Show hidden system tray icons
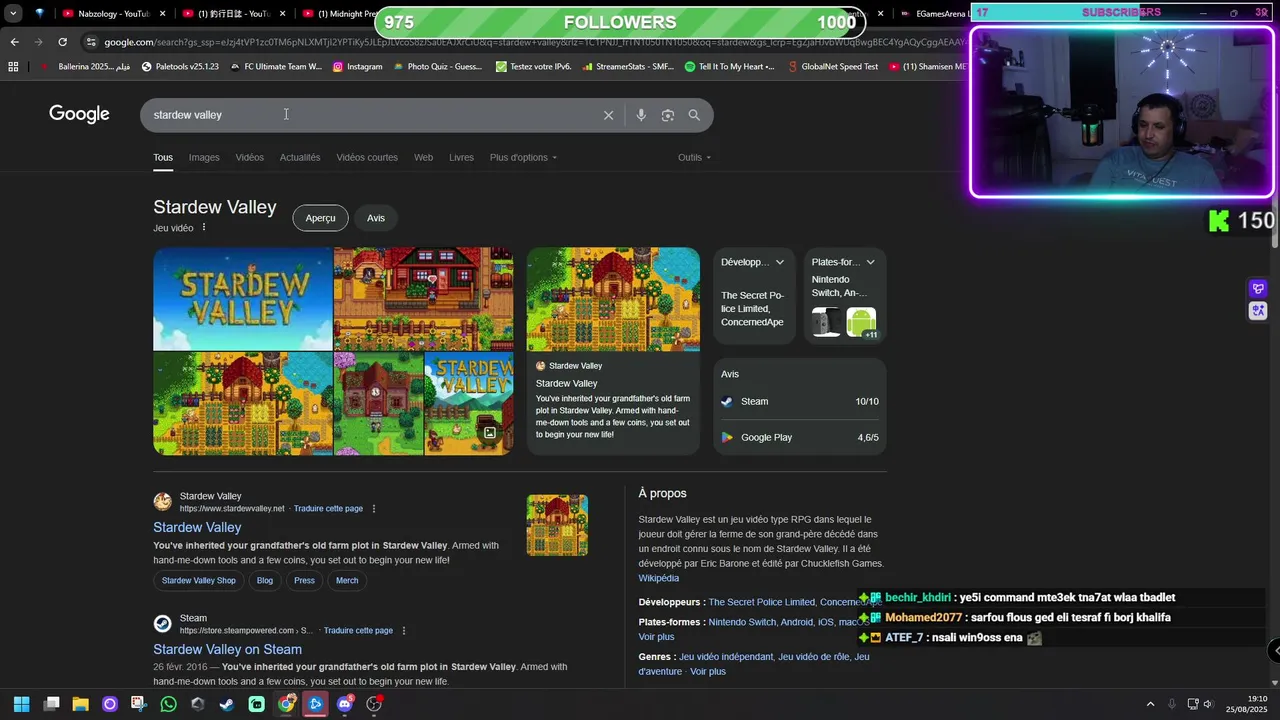 (1150, 704)
